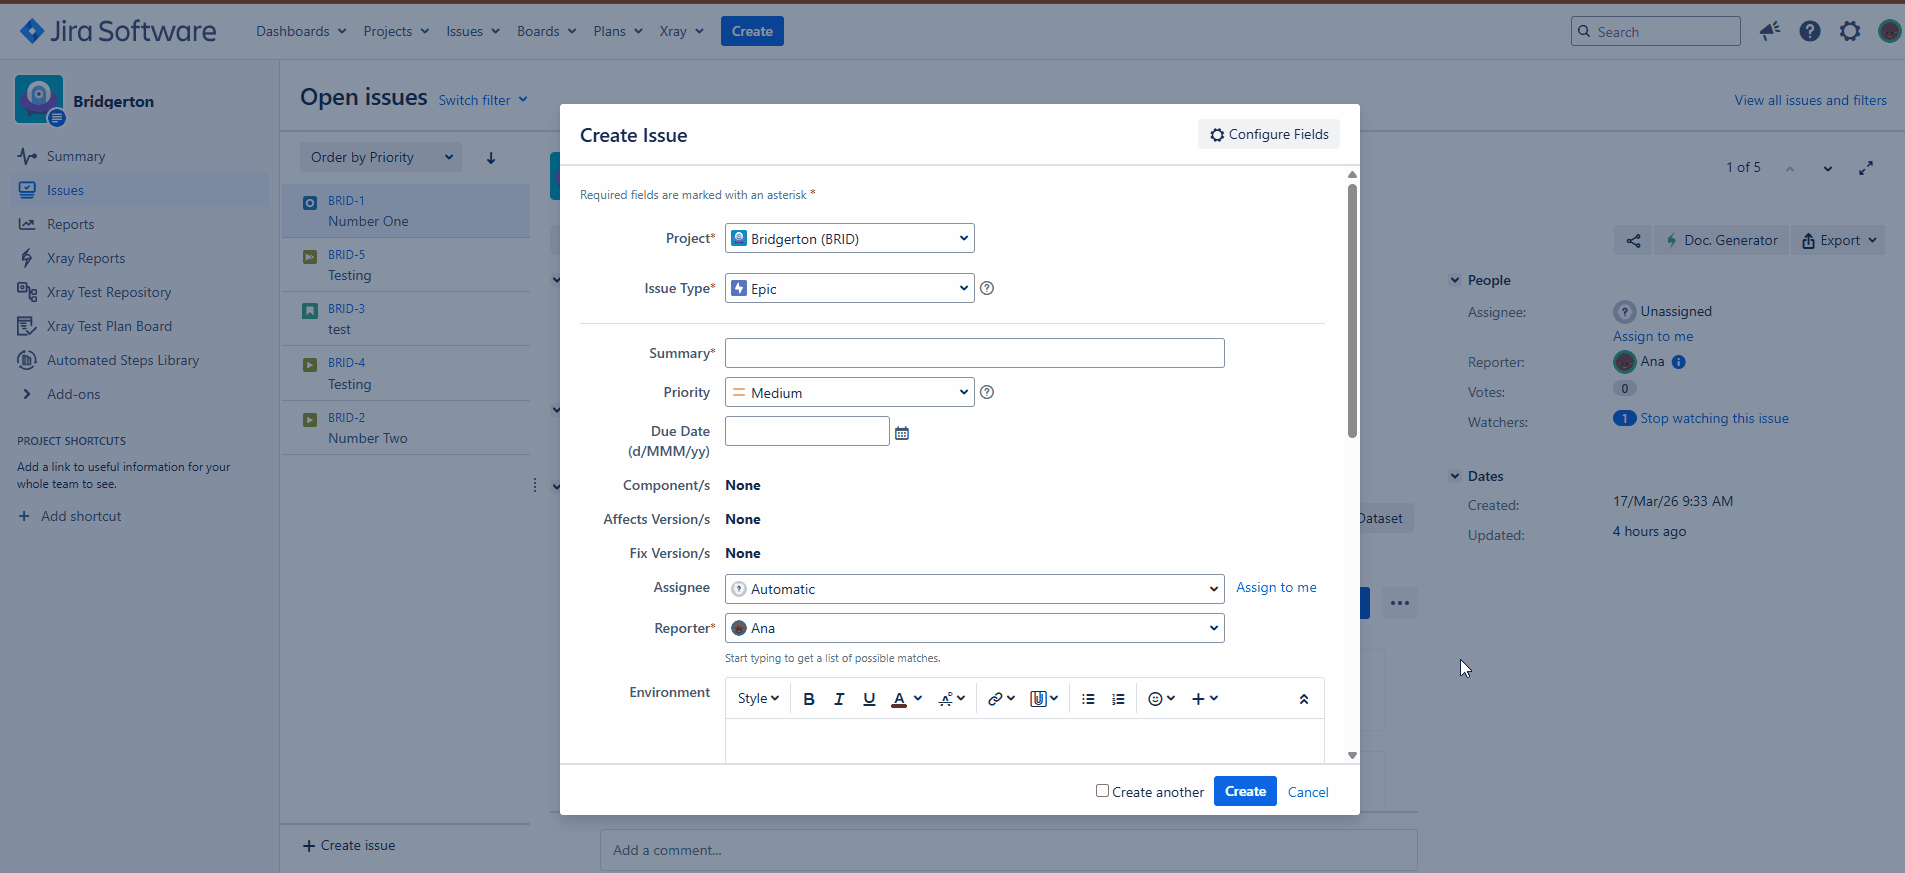Click the Summary input field
Viewport: 1905px width, 873px height.
point(975,353)
